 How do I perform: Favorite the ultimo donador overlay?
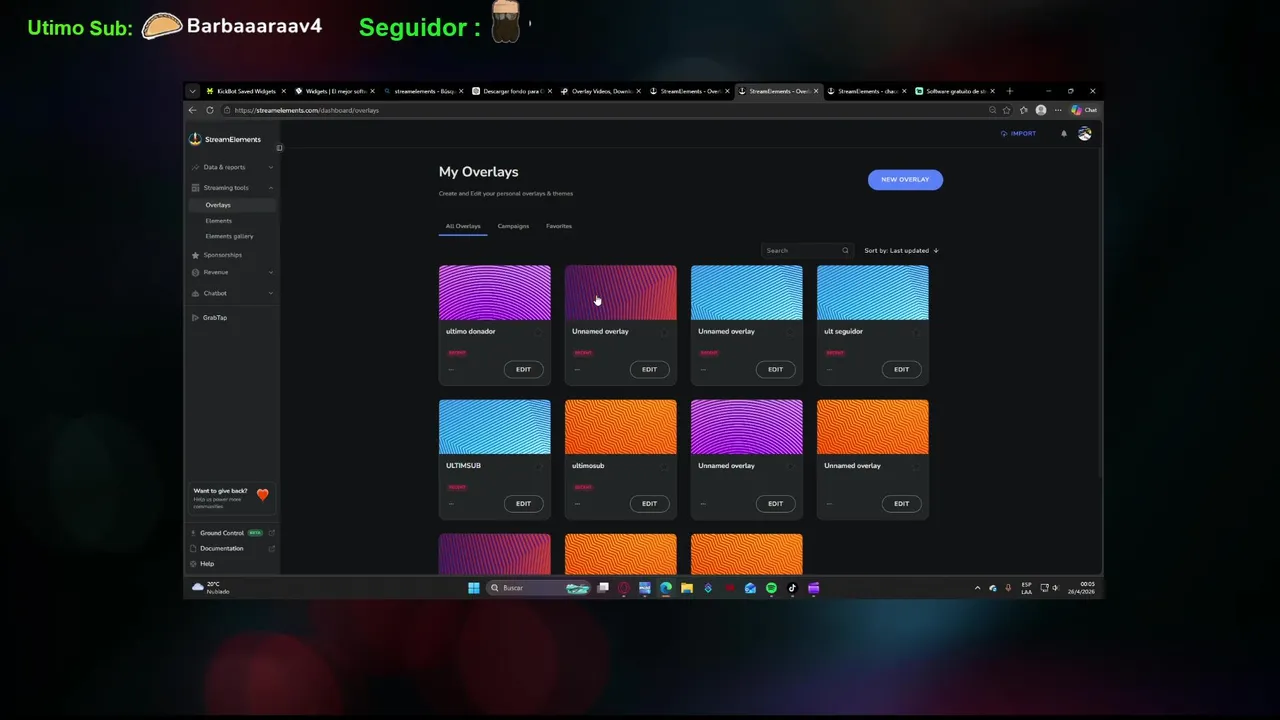[x=538, y=332]
